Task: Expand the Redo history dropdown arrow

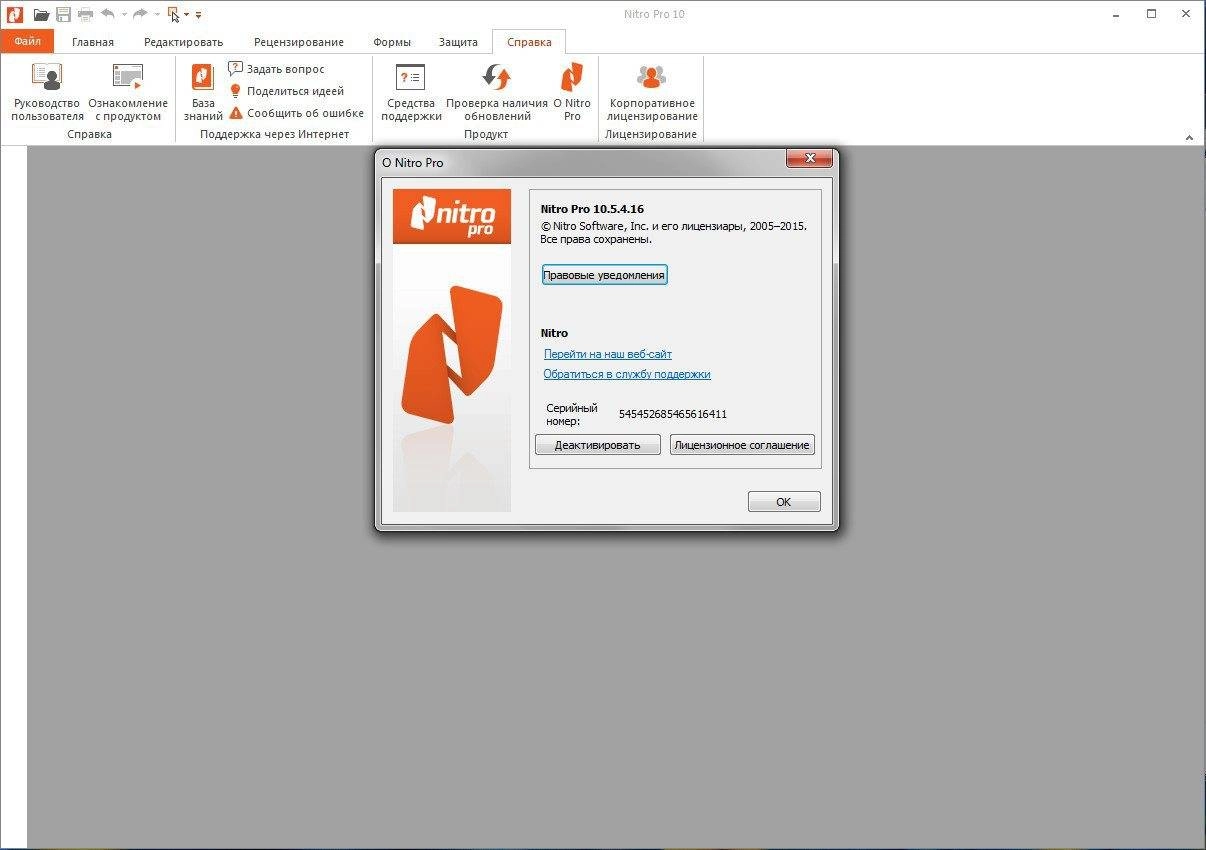Action: [156, 15]
